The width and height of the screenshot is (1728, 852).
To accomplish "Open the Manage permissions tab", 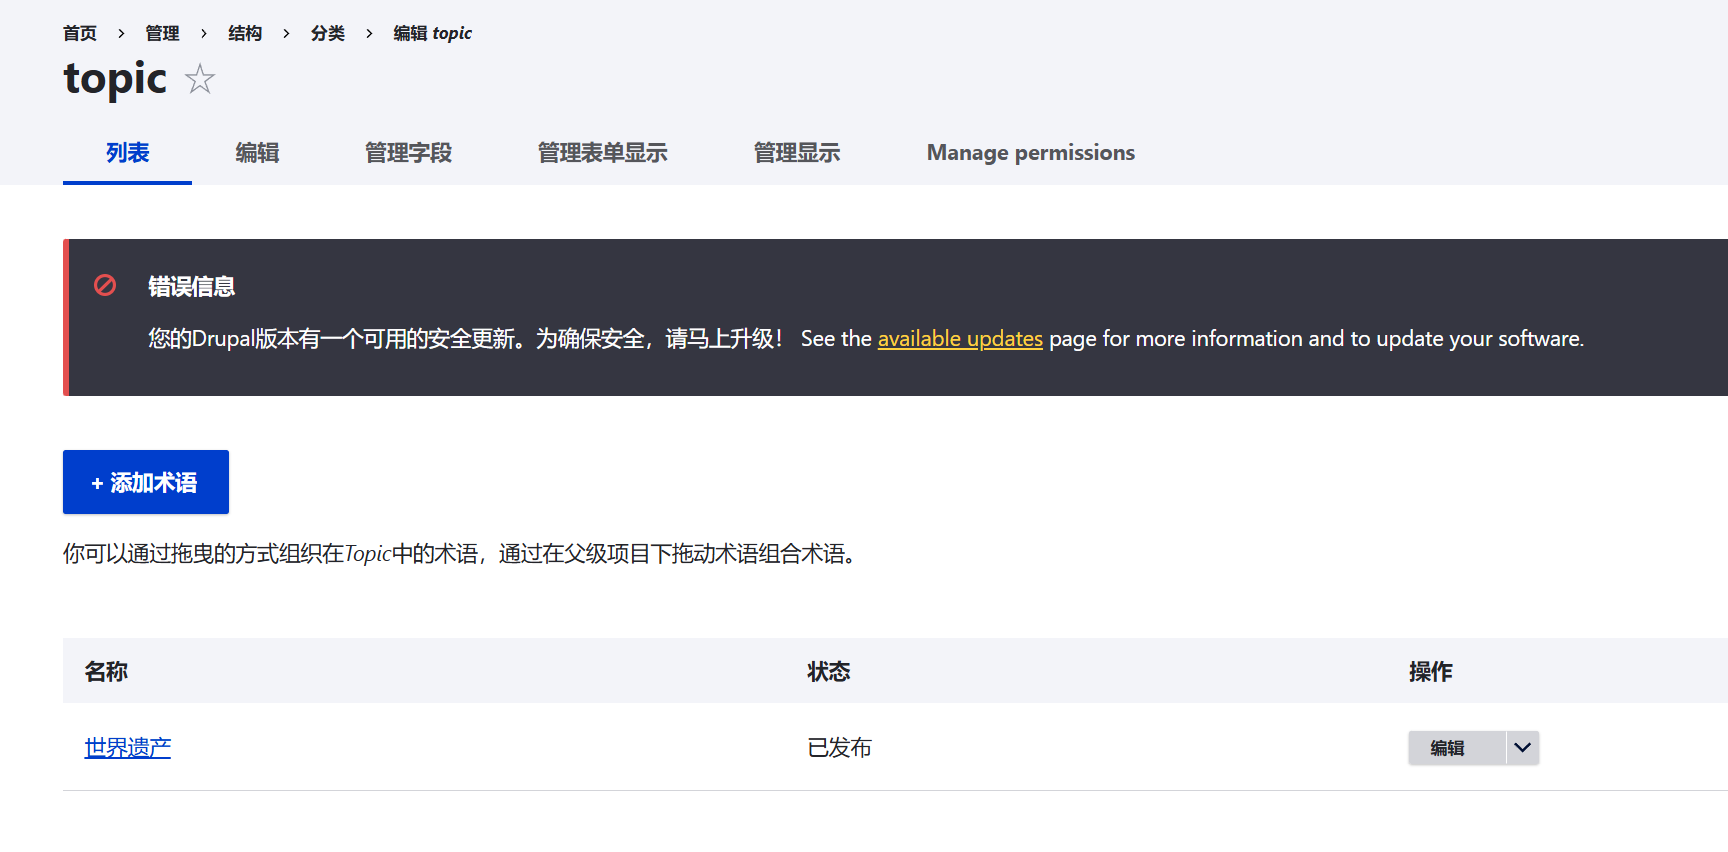I will pos(1030,153).
